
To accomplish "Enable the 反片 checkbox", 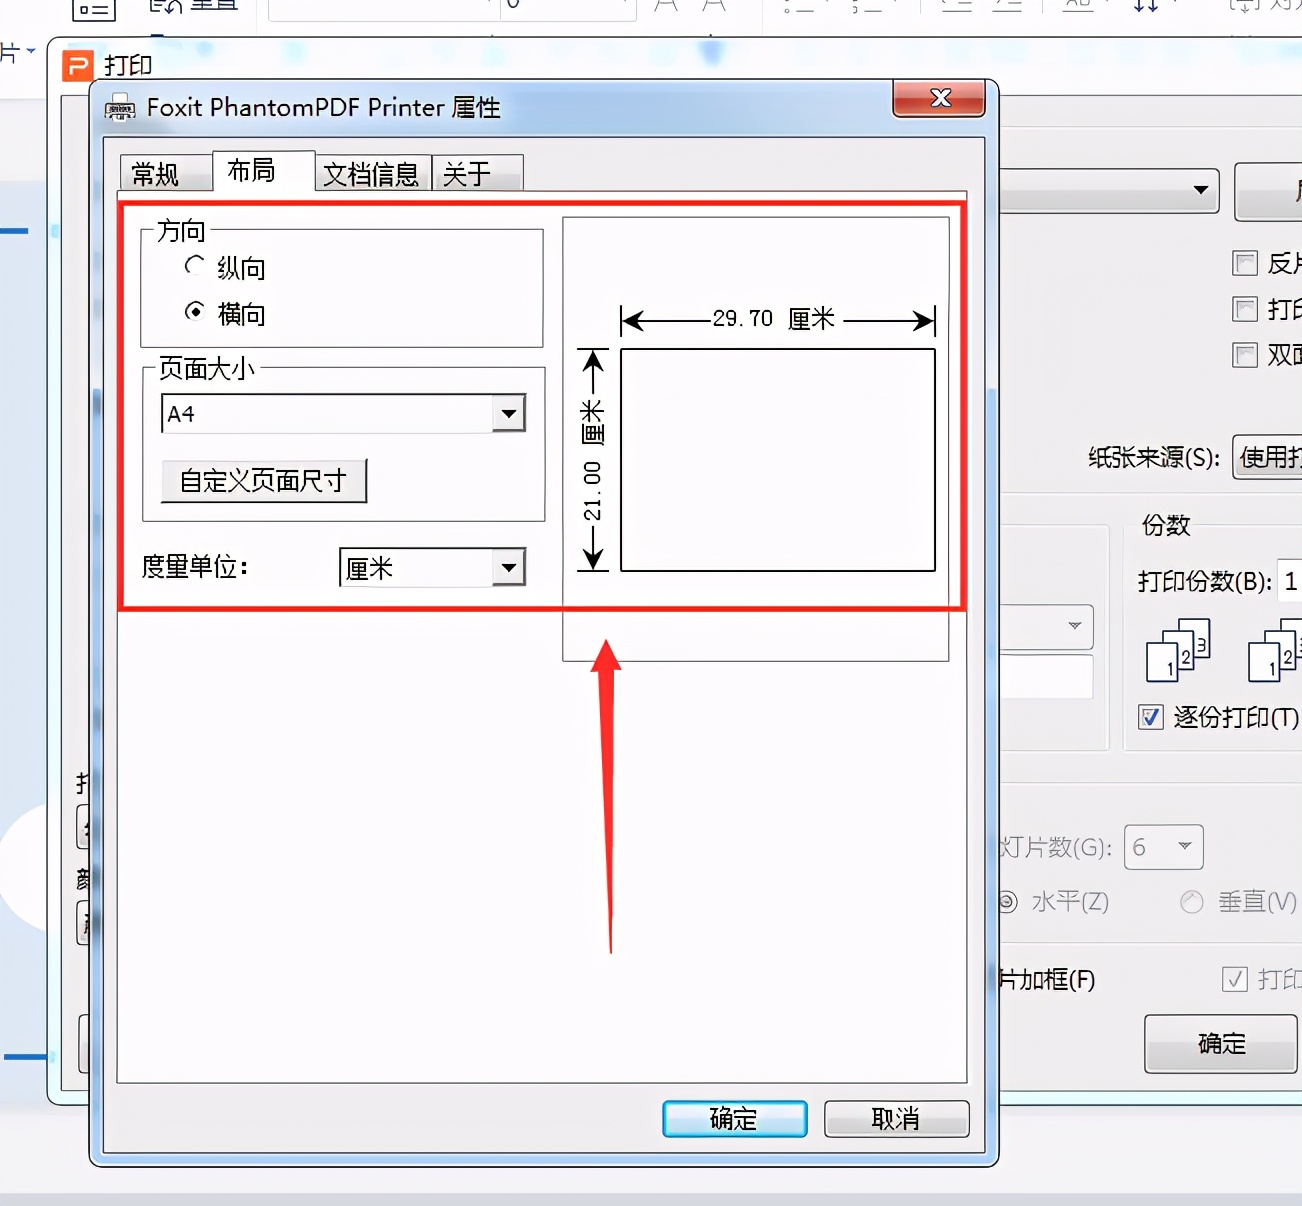I will point(1244,263).
